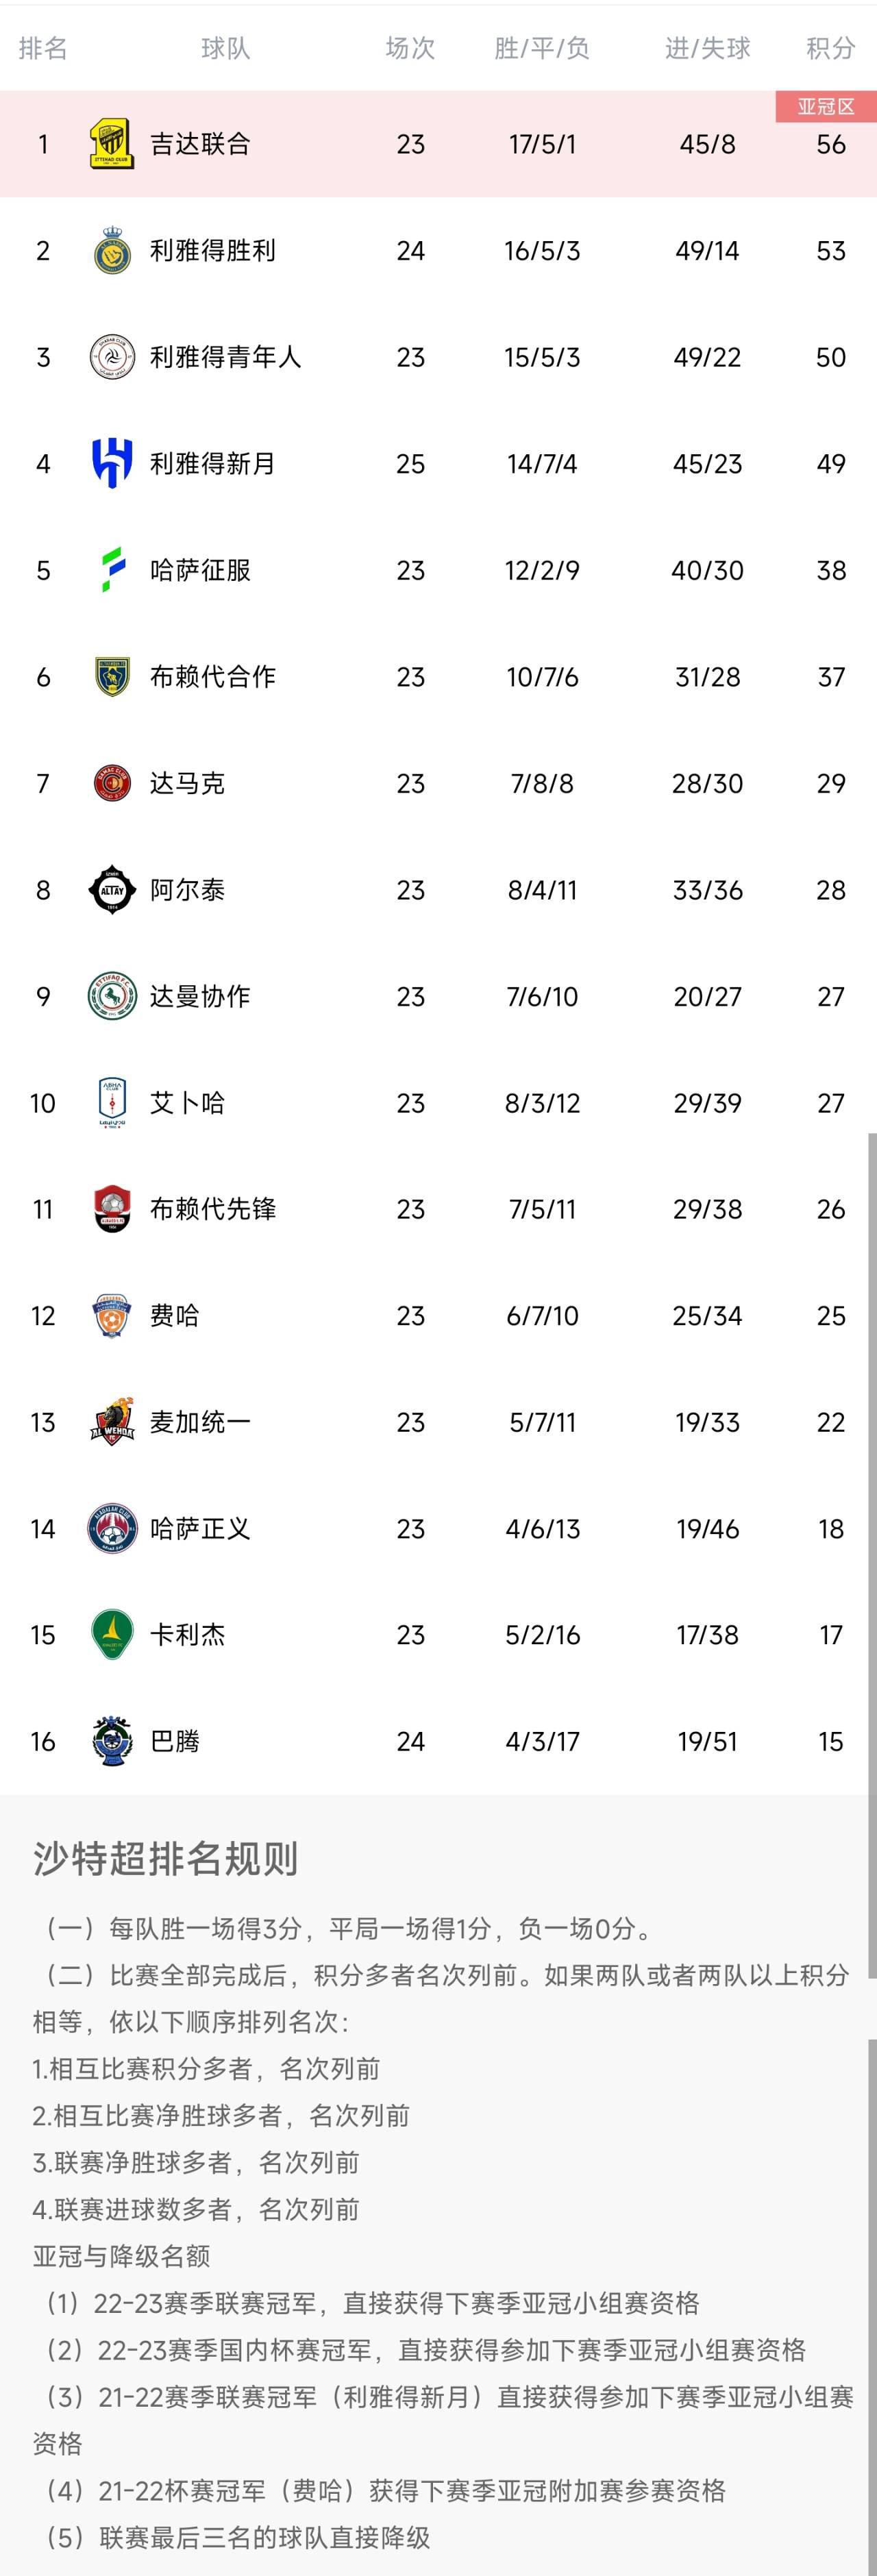Select the 积分 column header

[x=831, y=48]
